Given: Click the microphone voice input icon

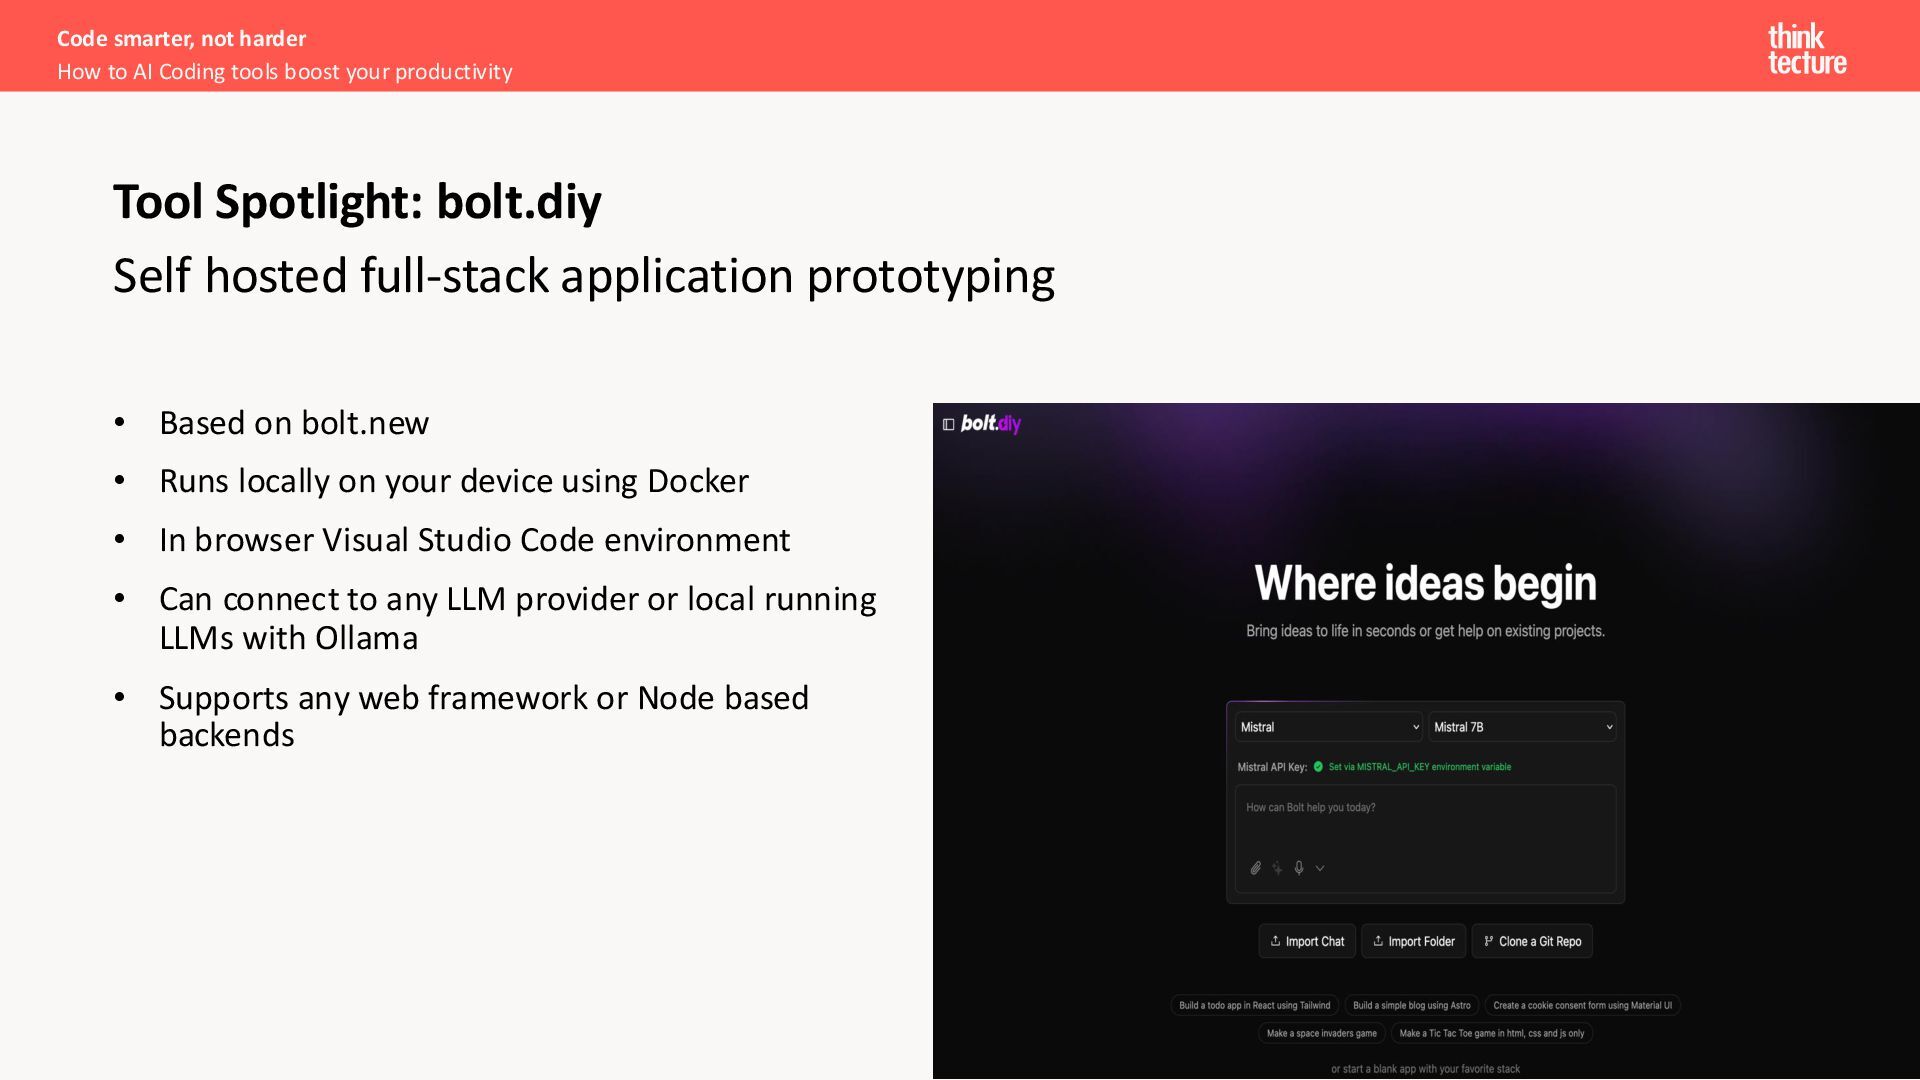Looking at the screenshot, I should (x=1299, y=868).
